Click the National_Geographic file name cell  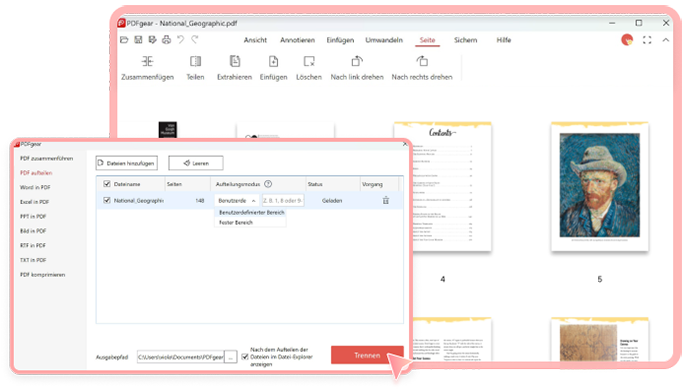(139, 201)
